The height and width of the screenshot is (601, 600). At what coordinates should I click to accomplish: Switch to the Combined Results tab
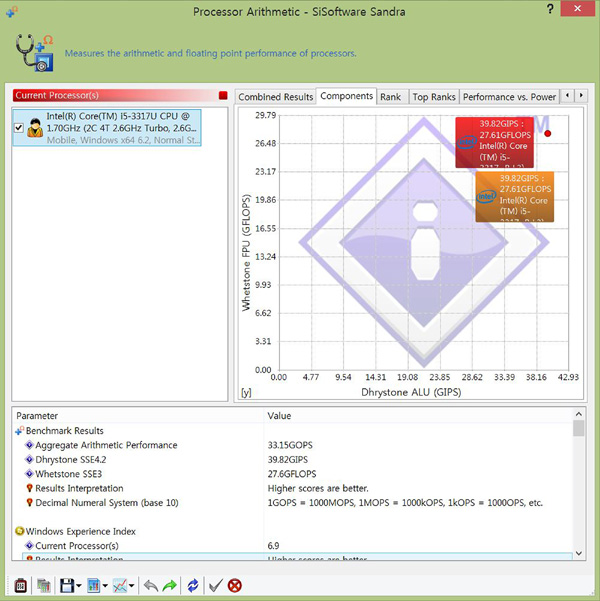pyautogui.click(x=276, y=97)
